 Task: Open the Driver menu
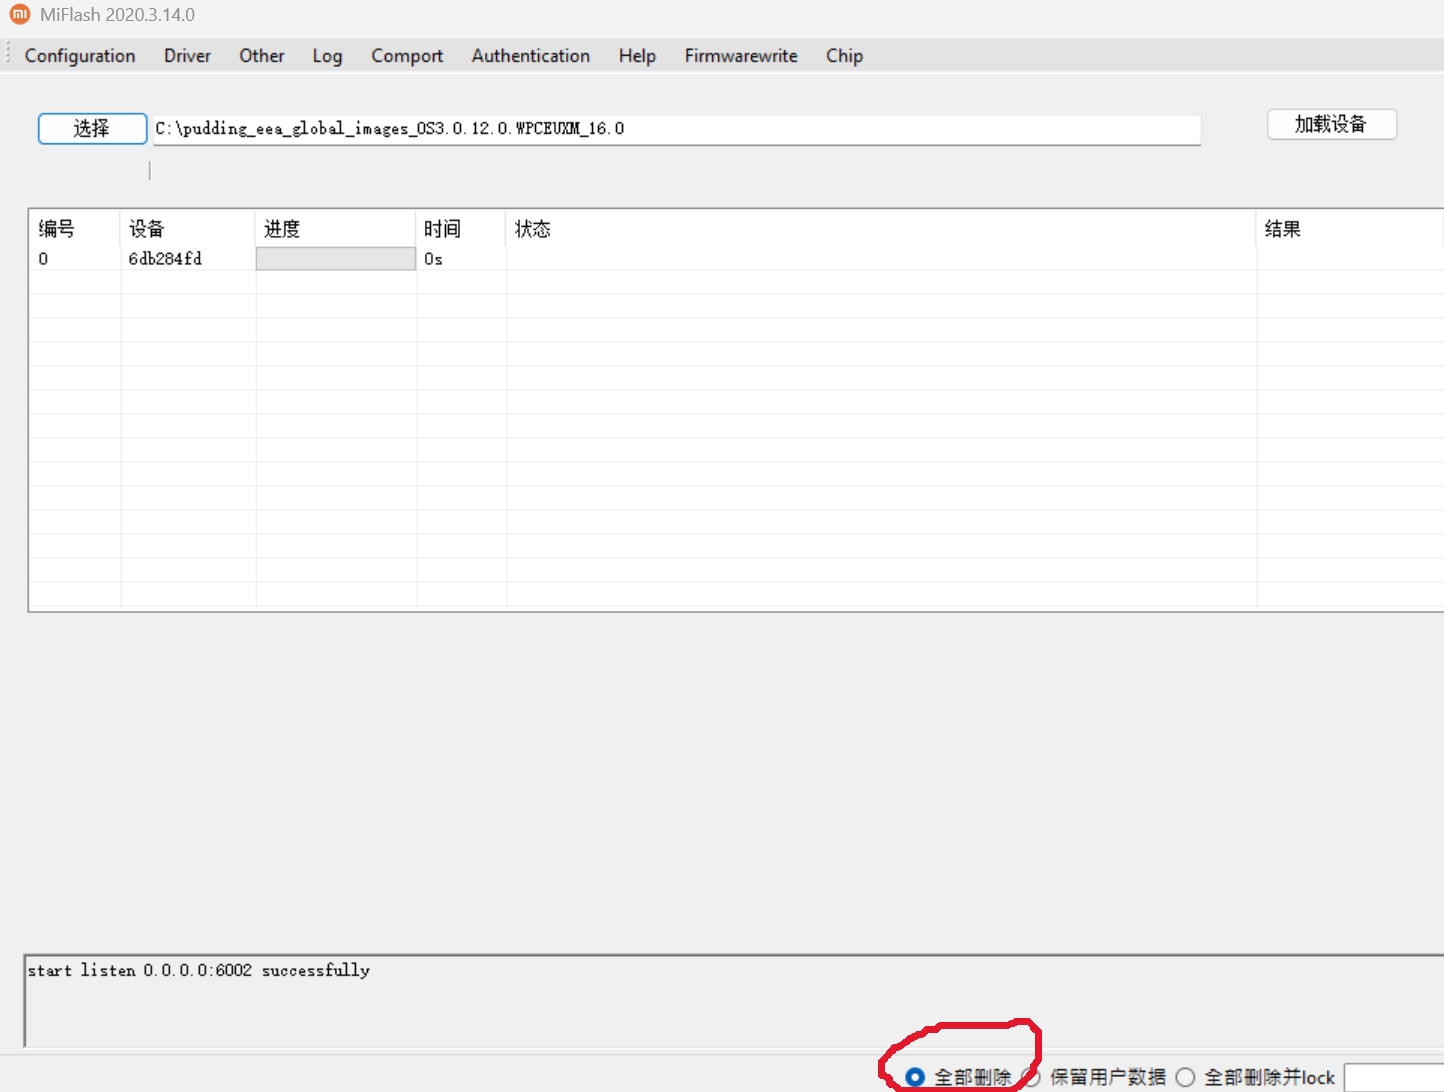point(187,56)
